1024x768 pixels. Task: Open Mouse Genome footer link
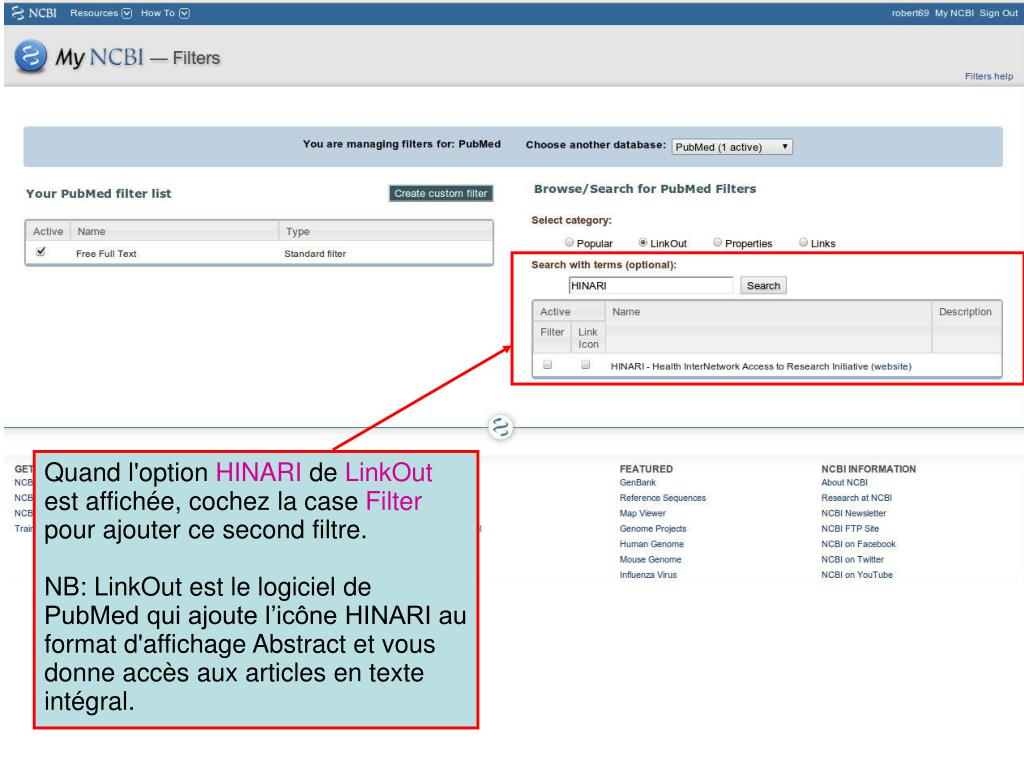click(650, 560)
